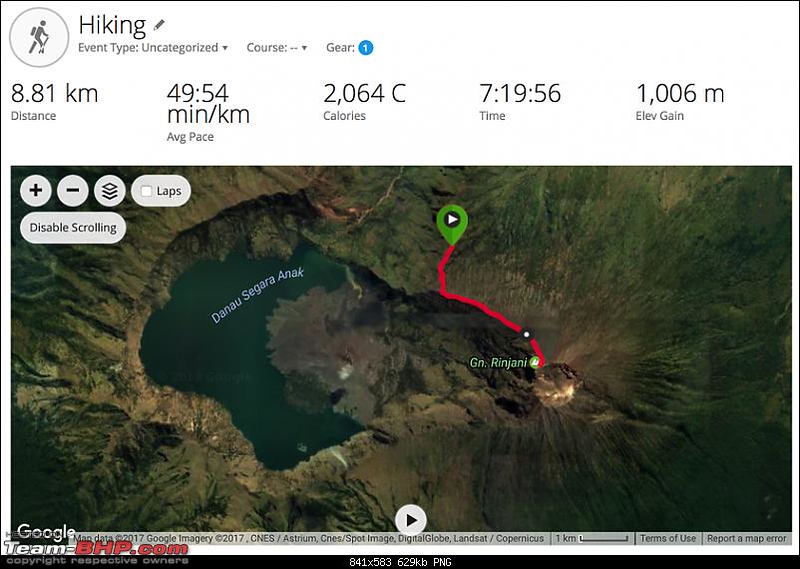Expand the Event Type Uncategorized dropdown
The height and width of the screenshot is (569, 800).
click(153, 47)
